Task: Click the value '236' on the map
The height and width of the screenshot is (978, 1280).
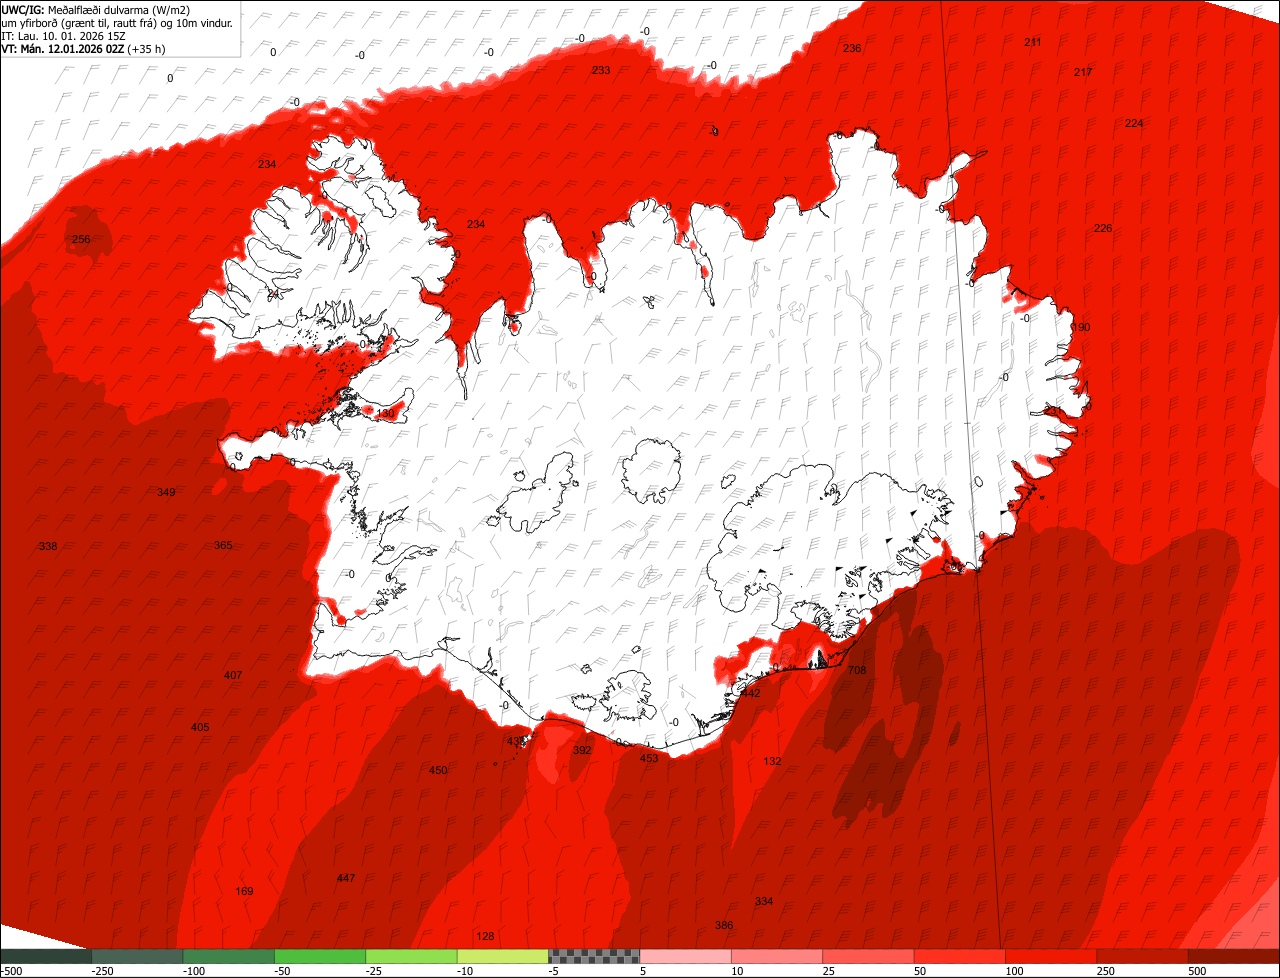Action: (x=852, y=48)
